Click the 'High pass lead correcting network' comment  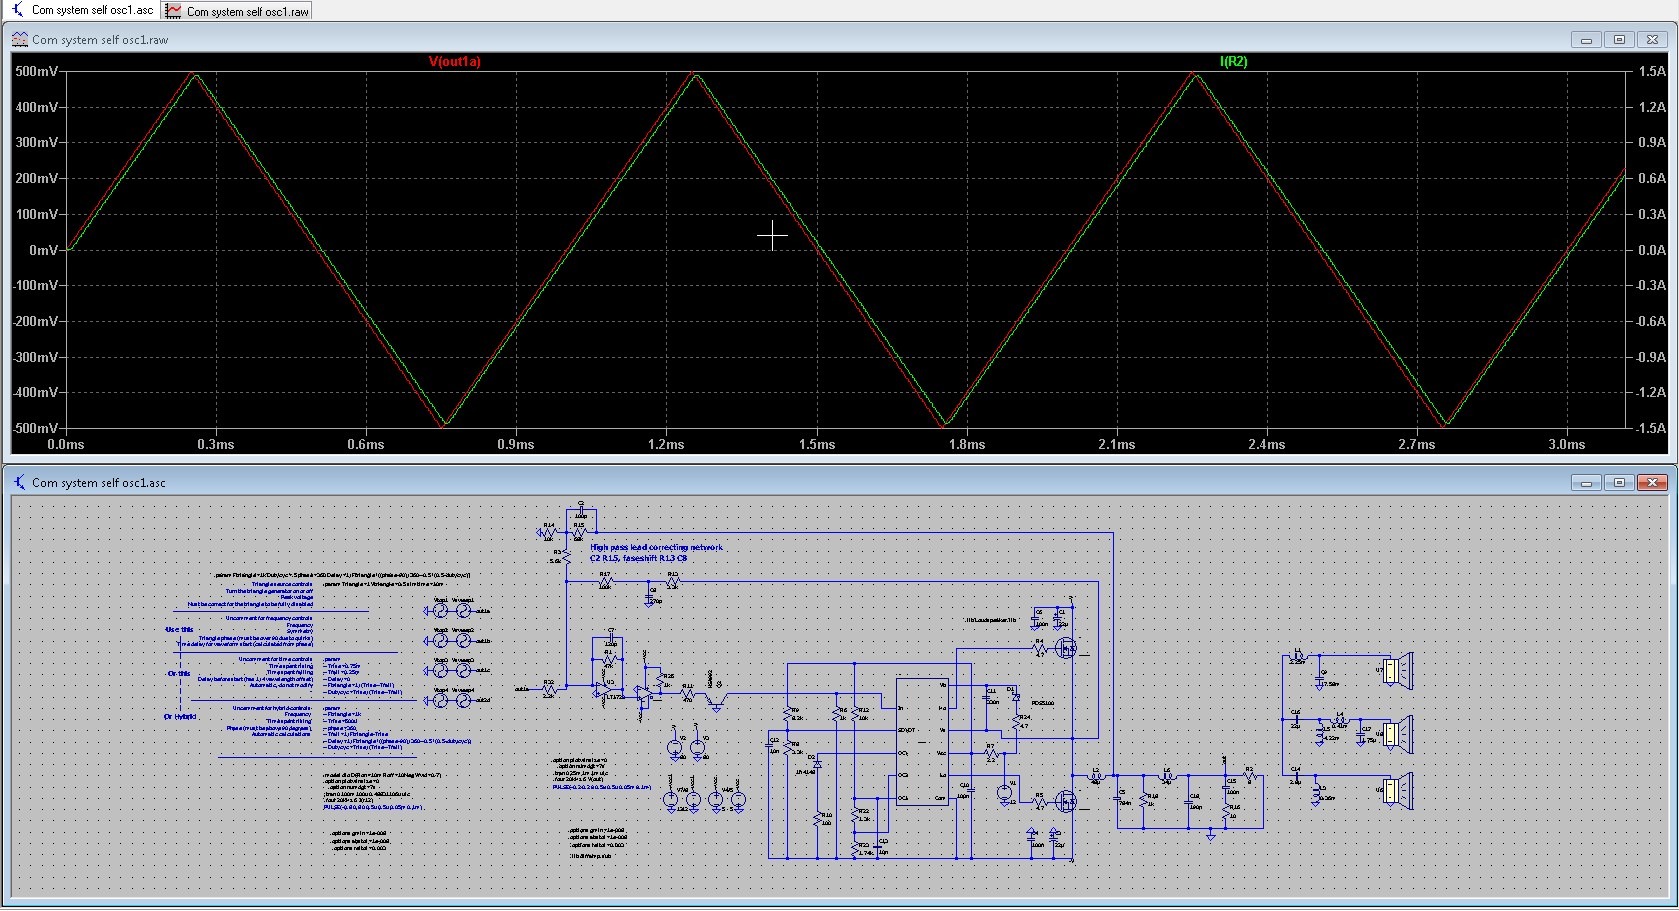[657, 547]
